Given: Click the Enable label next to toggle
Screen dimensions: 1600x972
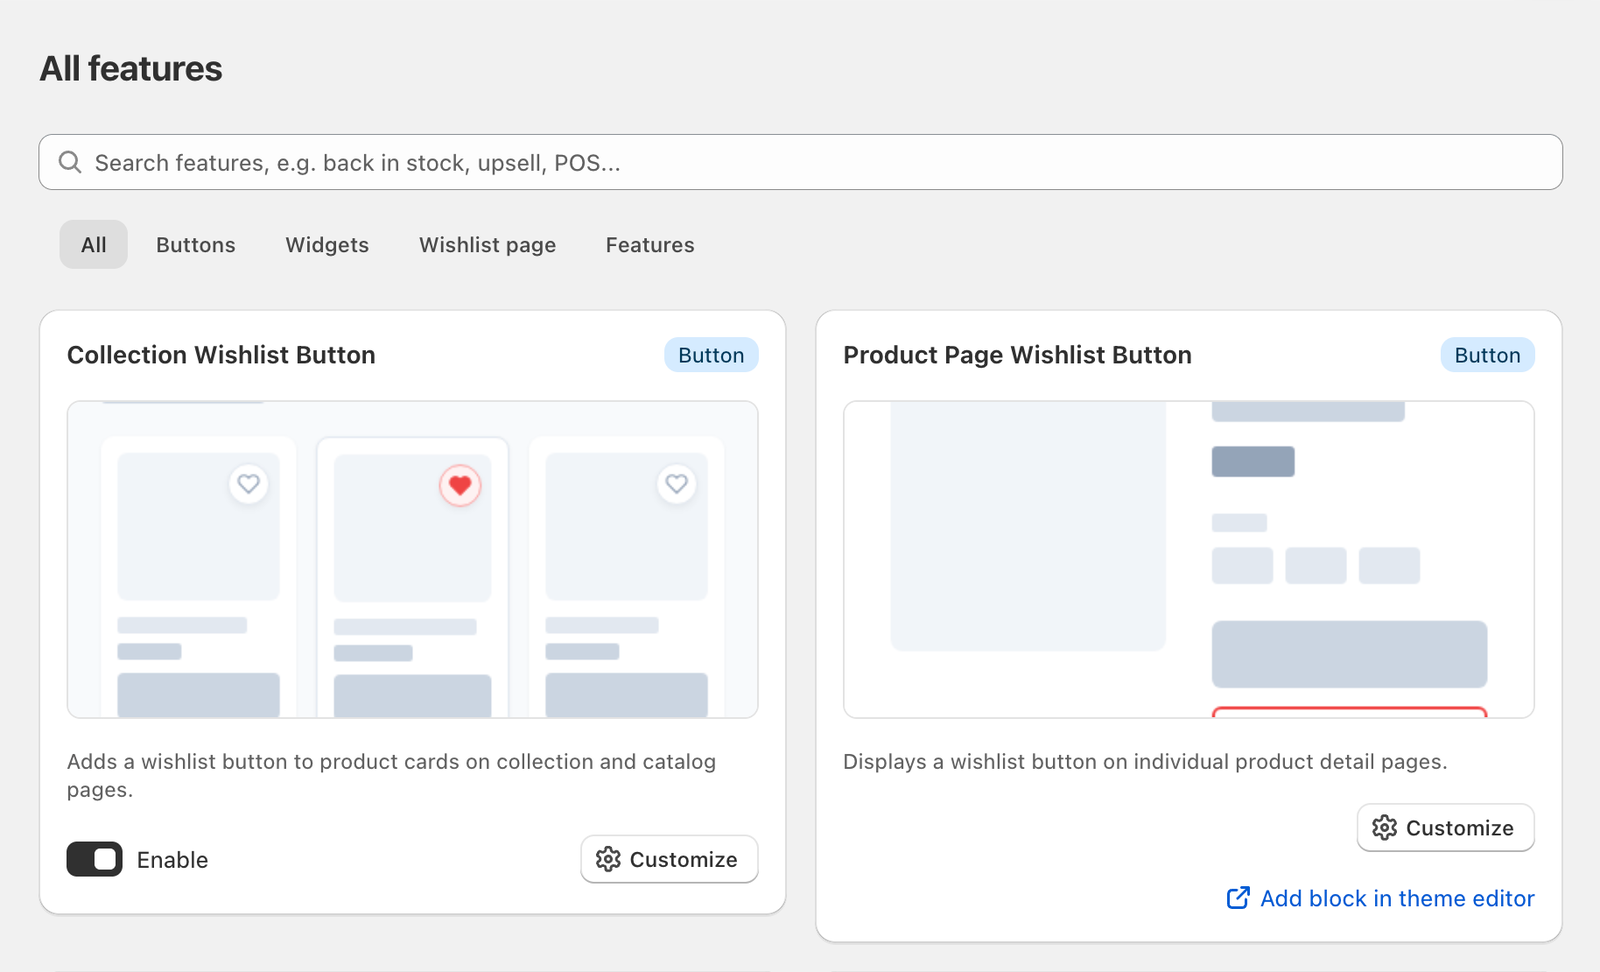Looking at the screenshot, I should [172, 860].
